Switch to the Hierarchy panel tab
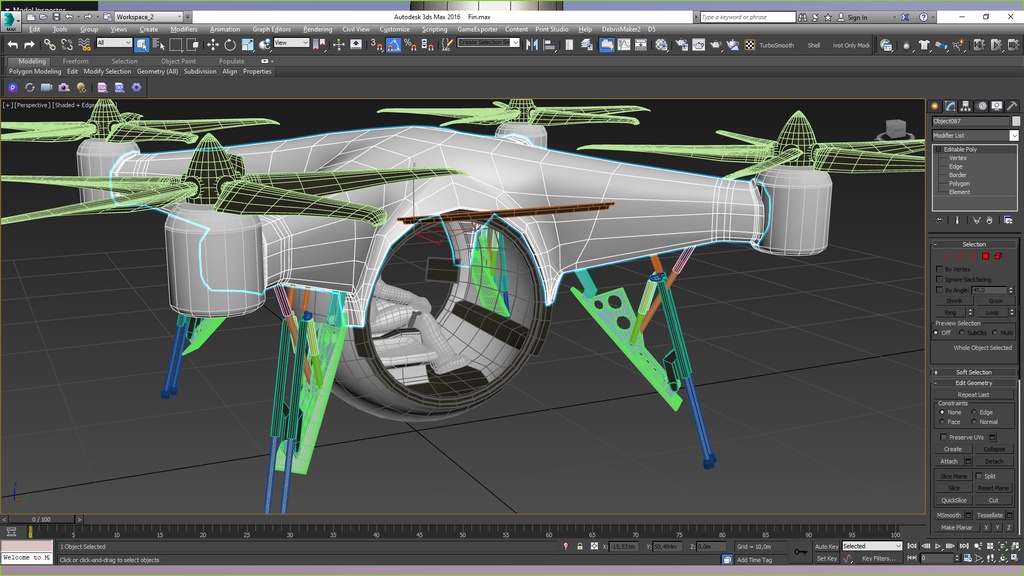 [x=966, y=106]
